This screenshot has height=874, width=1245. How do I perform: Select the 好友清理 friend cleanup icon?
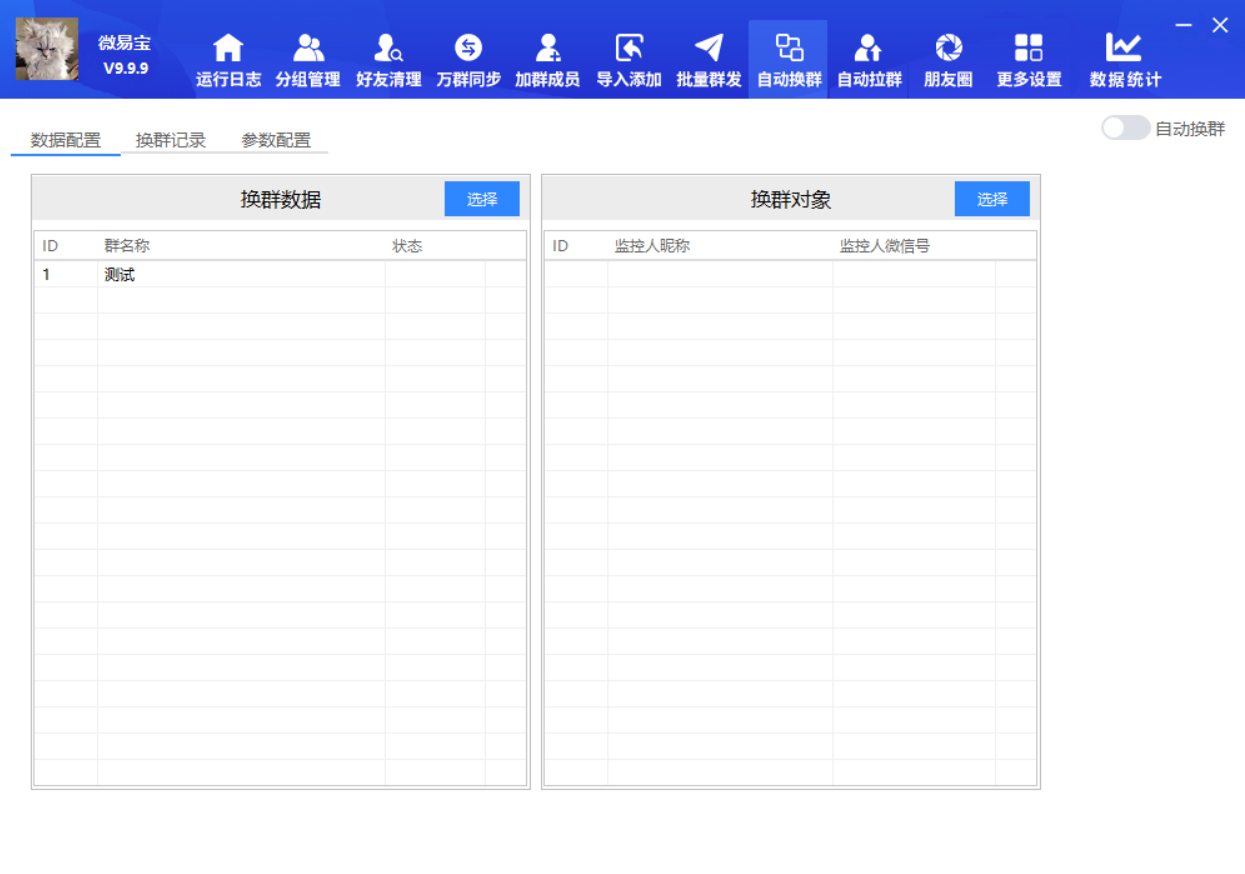388,49
